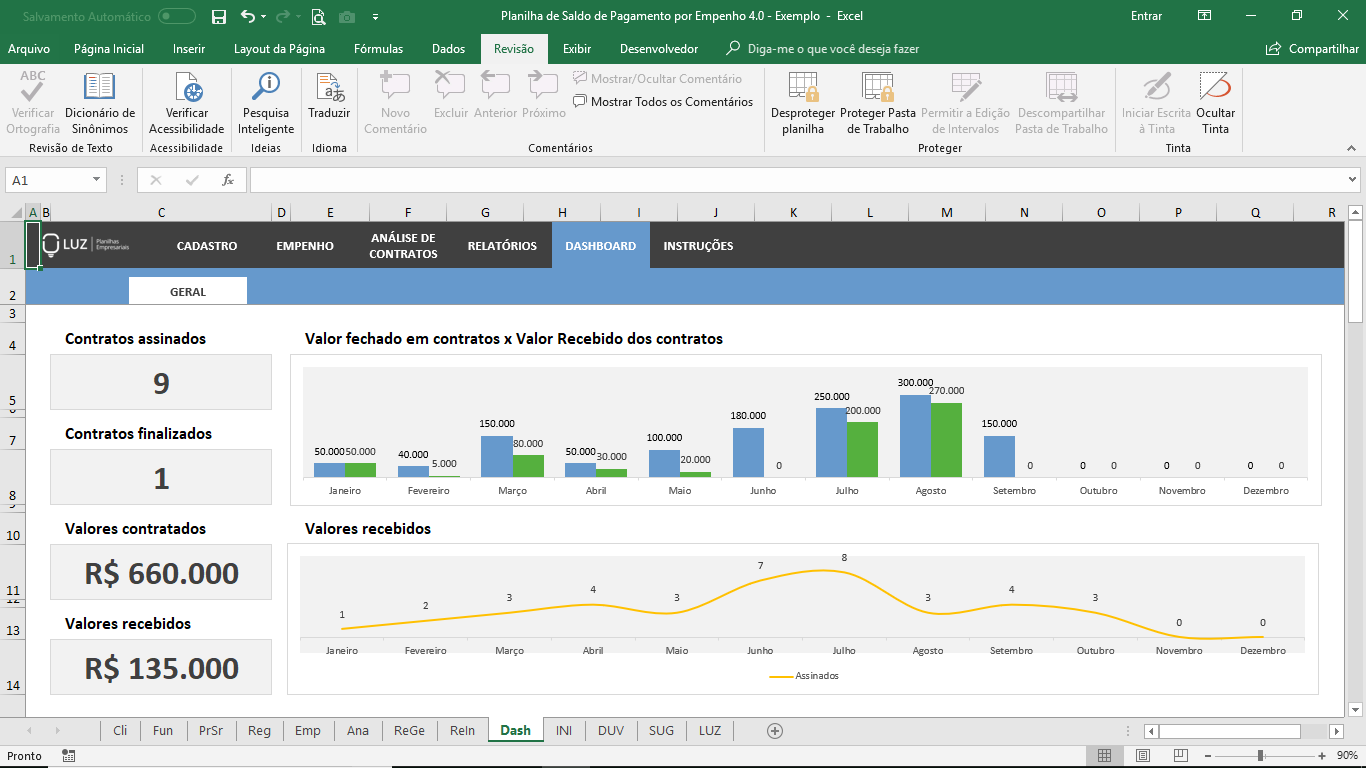Toggle the Salvamento Automático switch
This screenshot has width=1366, height=768.
pos(177,16)
